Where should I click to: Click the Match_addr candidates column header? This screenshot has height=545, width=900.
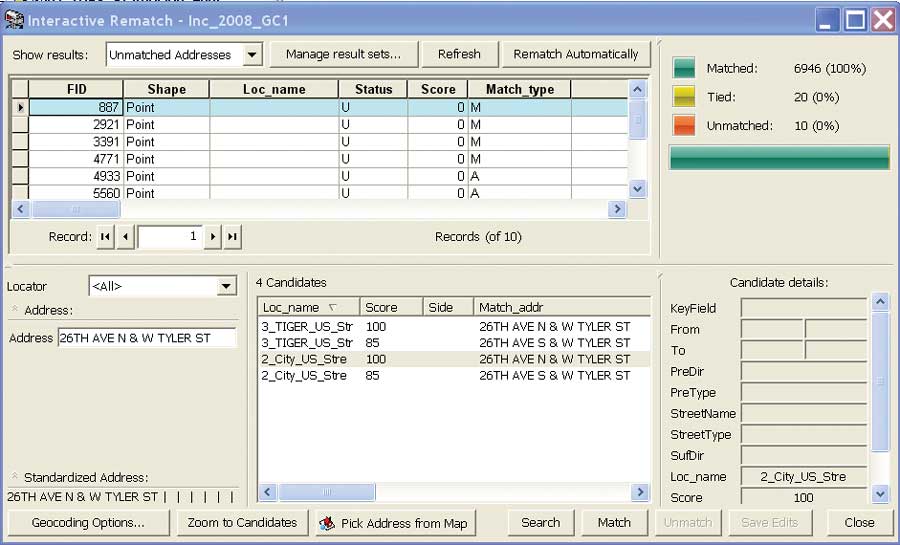click(562, 307)
